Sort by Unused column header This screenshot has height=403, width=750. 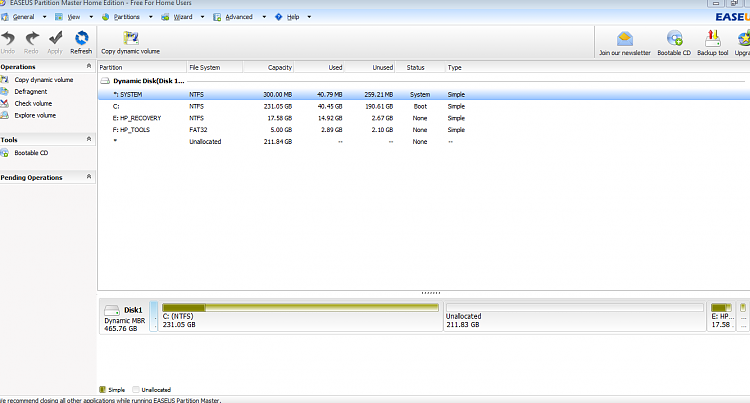pyautogui.click(x=369, y=67)
